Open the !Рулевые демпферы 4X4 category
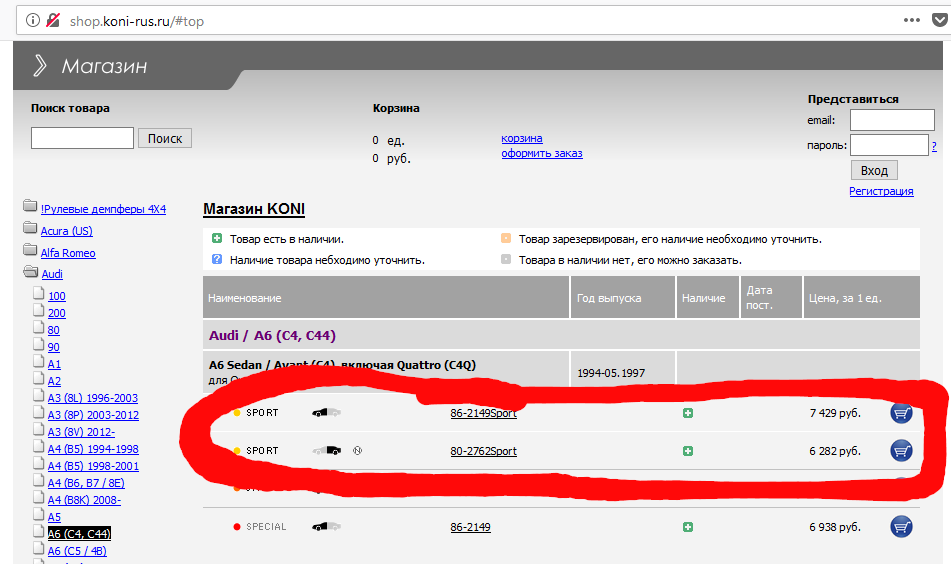This screenshot has height=564, width=951. [103, 209]
